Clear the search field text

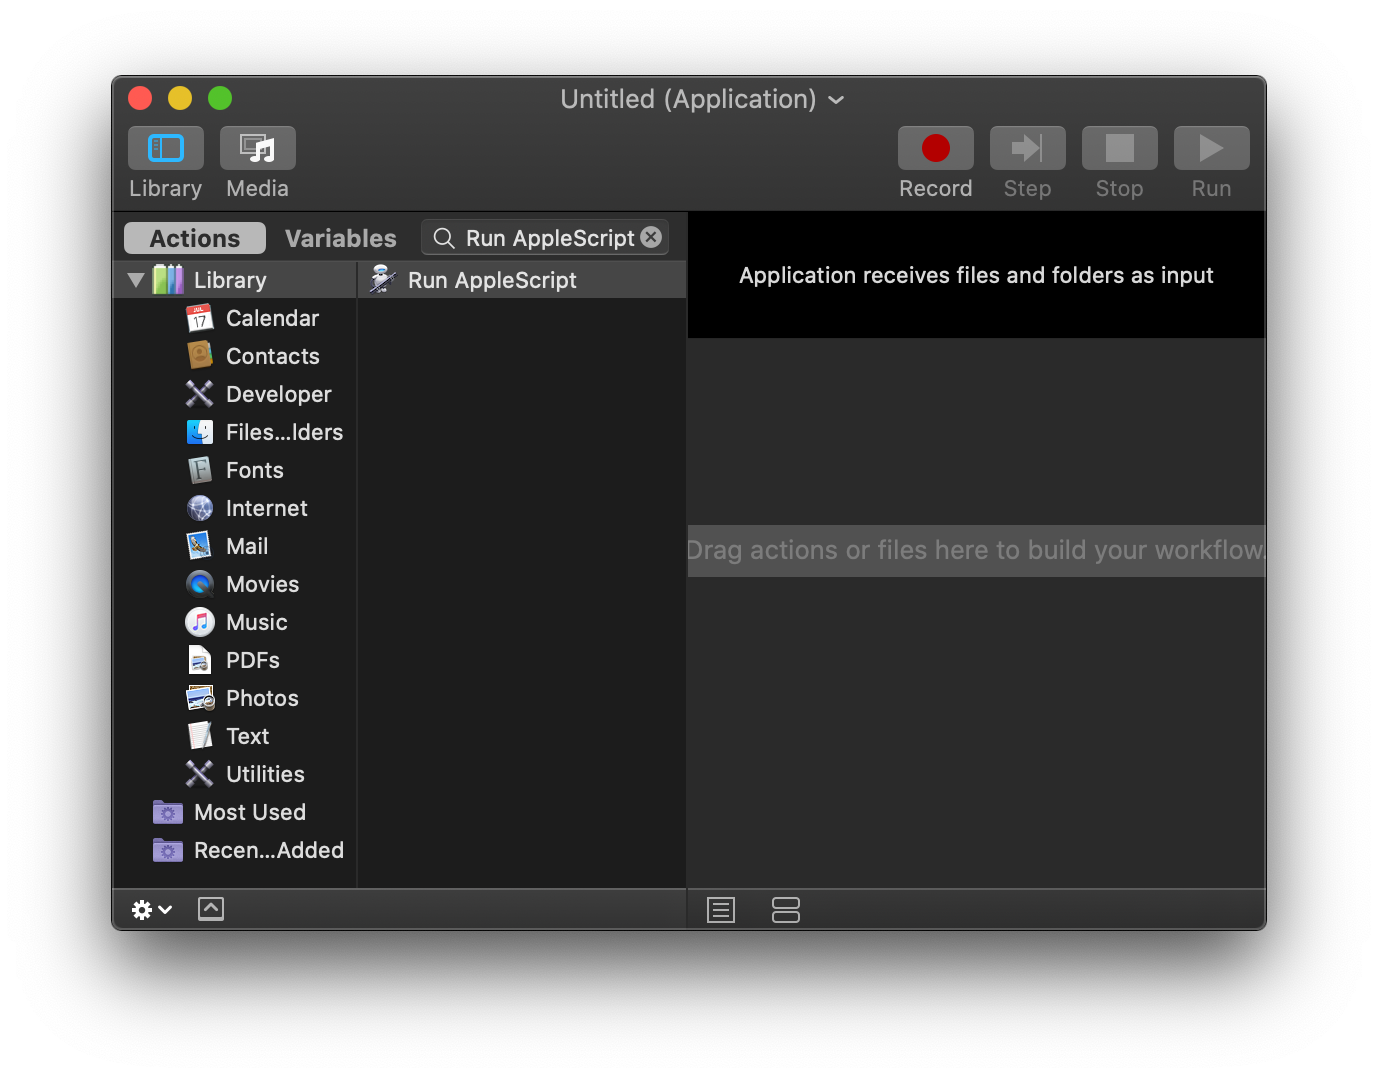[x=651, y=237]
